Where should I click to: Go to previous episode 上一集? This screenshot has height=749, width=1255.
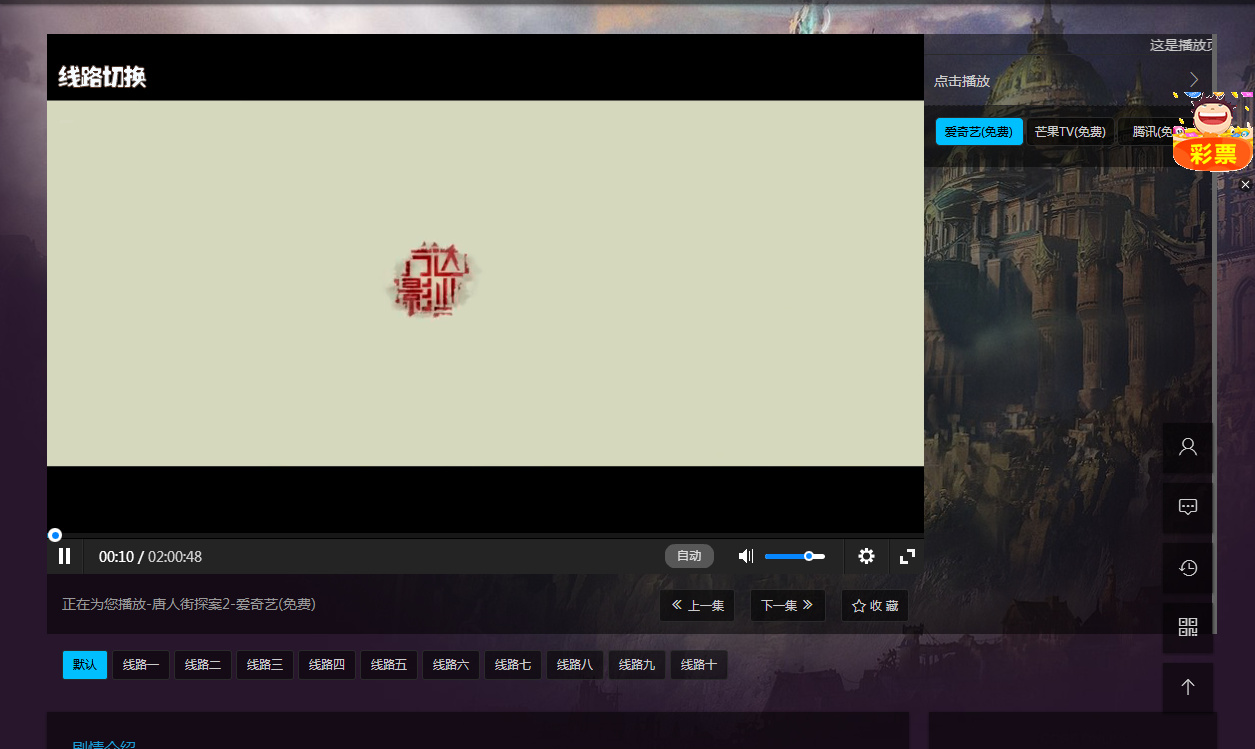point(697,606)
